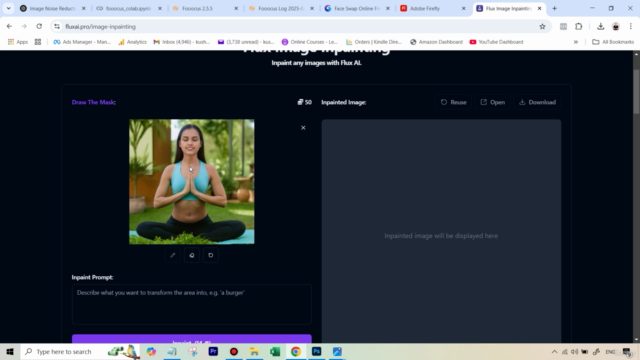Switch to fooocus_colab.ipynb tab
This screenshot has height=360, width=640.
click(129, 8)
